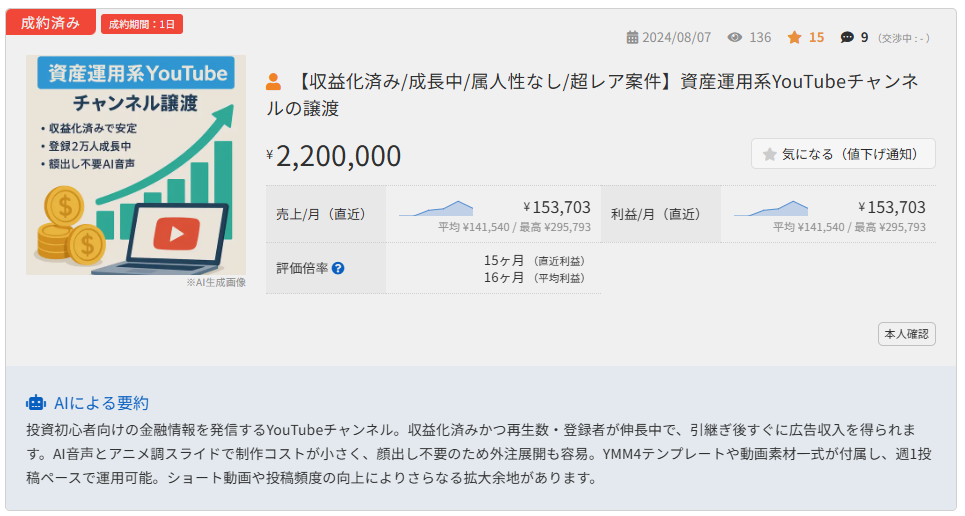Click the AIによる要約 heading
The height and width of the screenshot is (516, 965).
point(101,403)
